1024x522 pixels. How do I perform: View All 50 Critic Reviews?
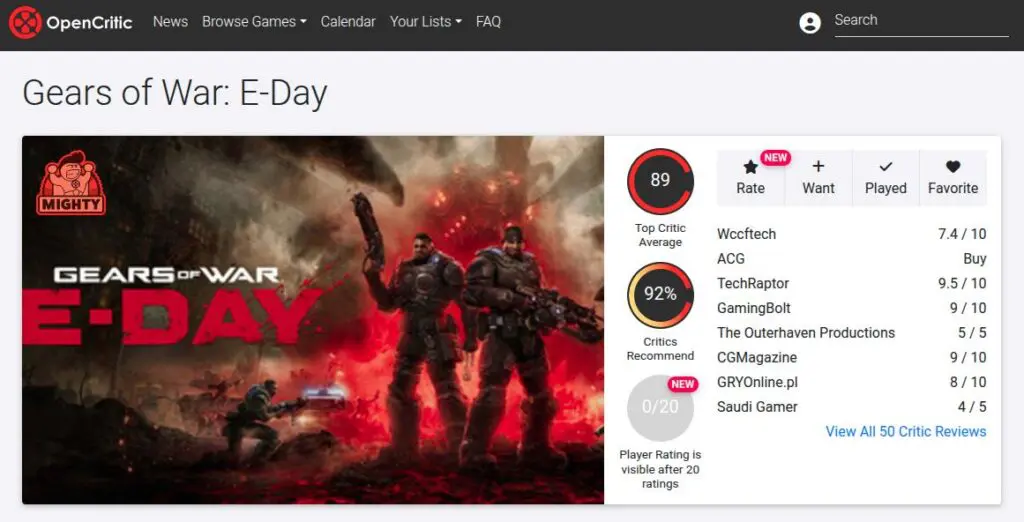906,431
